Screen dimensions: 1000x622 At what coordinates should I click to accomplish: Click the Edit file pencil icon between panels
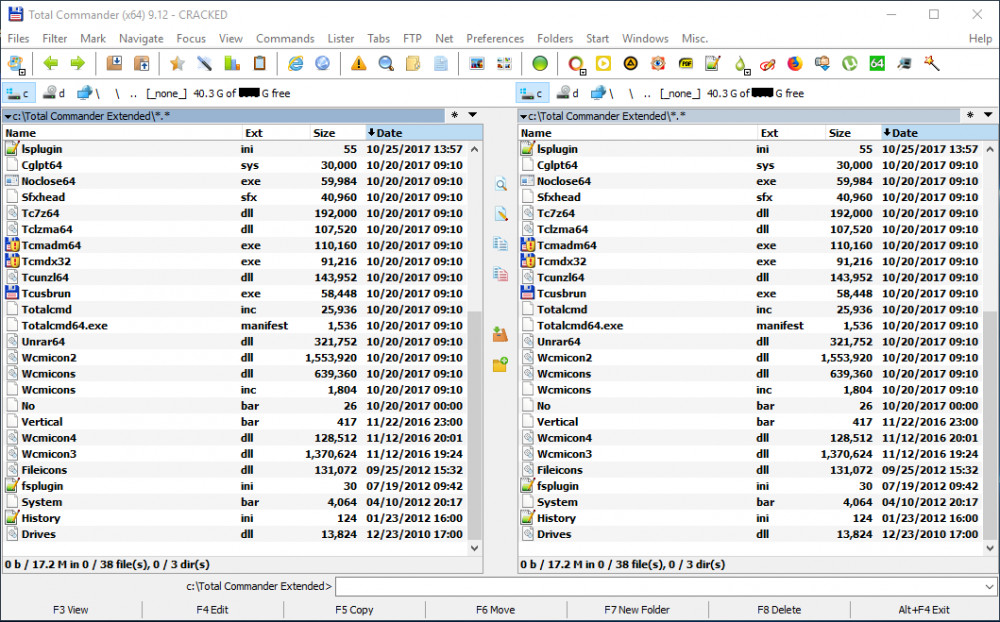(x=499, y=214)
